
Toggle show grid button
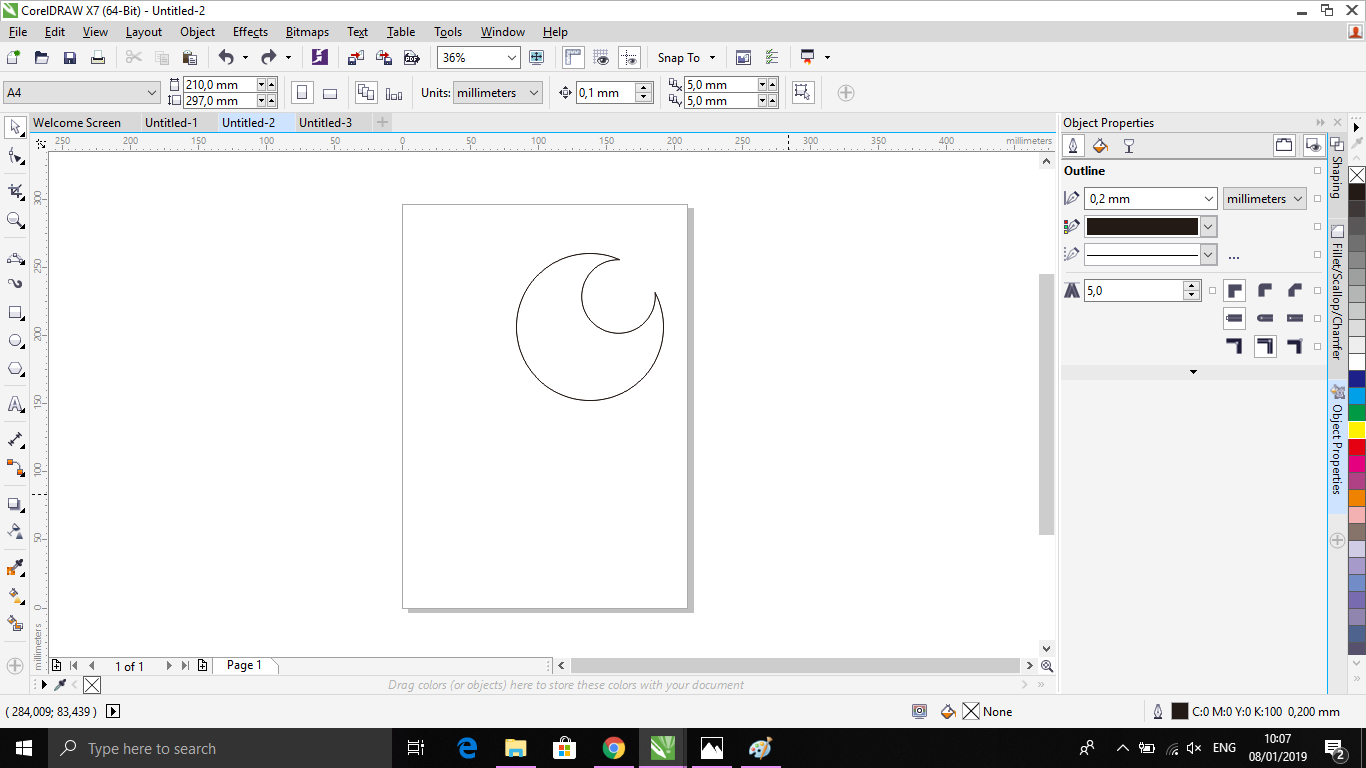601,58
